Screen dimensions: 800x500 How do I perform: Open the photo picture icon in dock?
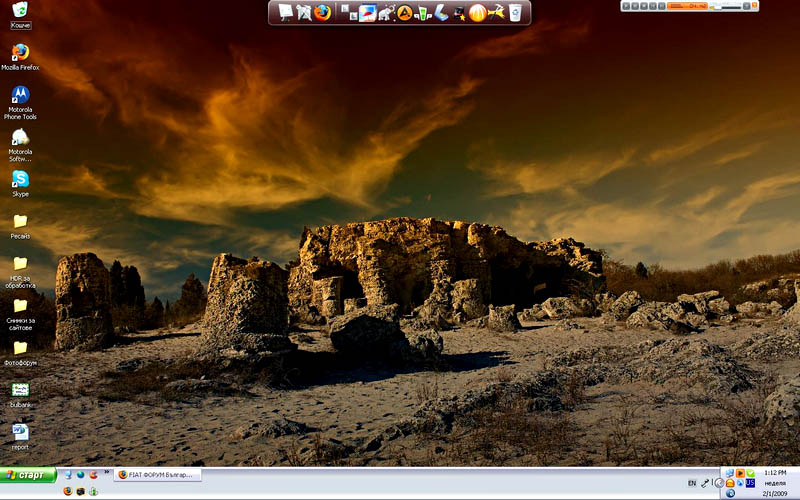click(x=367, y=13)
